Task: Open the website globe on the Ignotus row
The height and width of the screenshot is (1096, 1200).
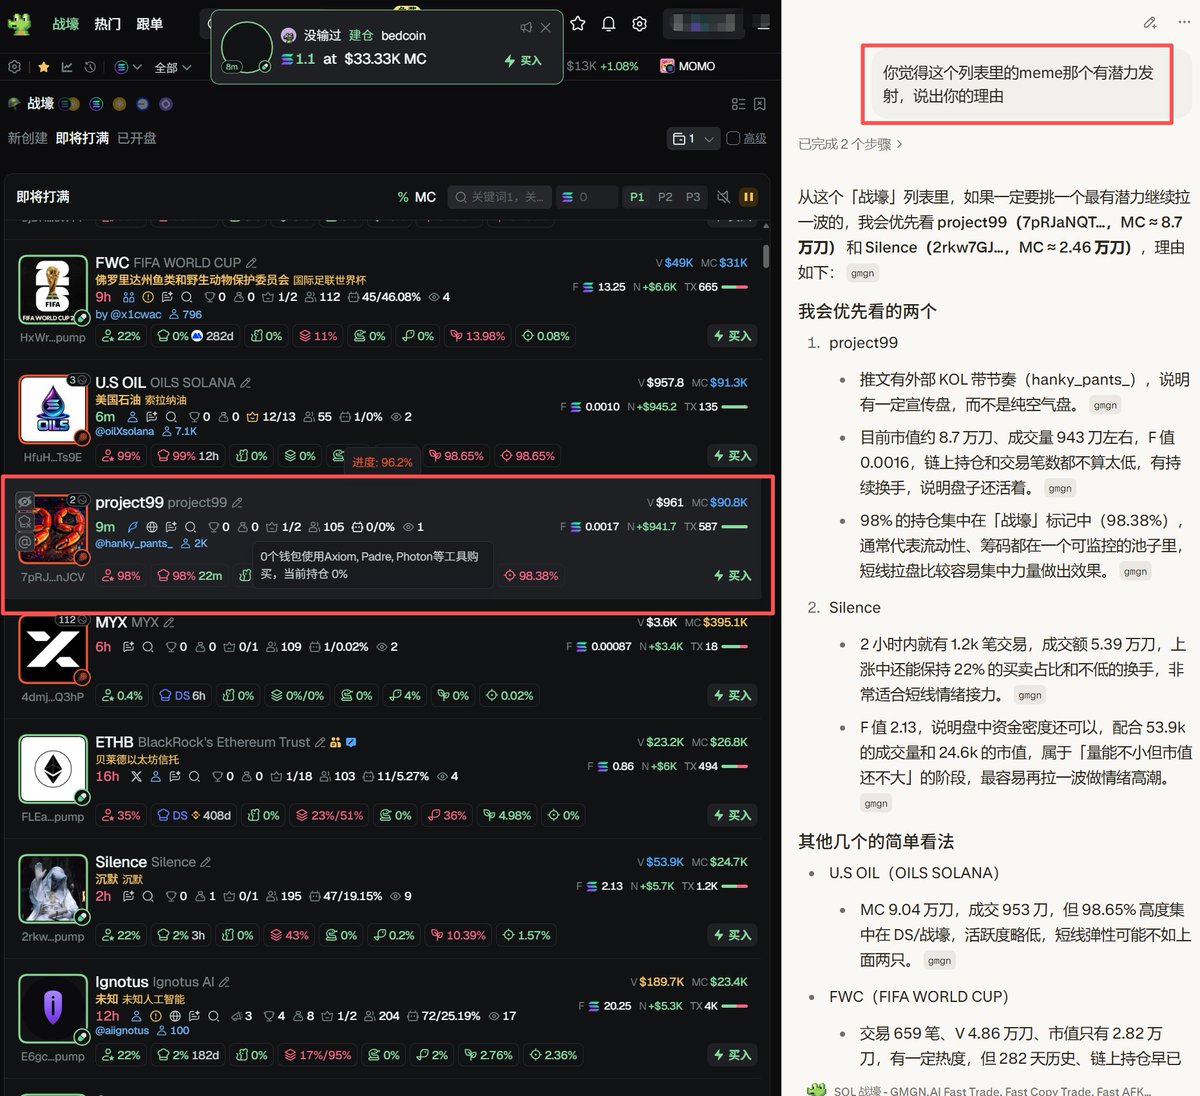Action: pyautogui.click(x=175, y=1016)
